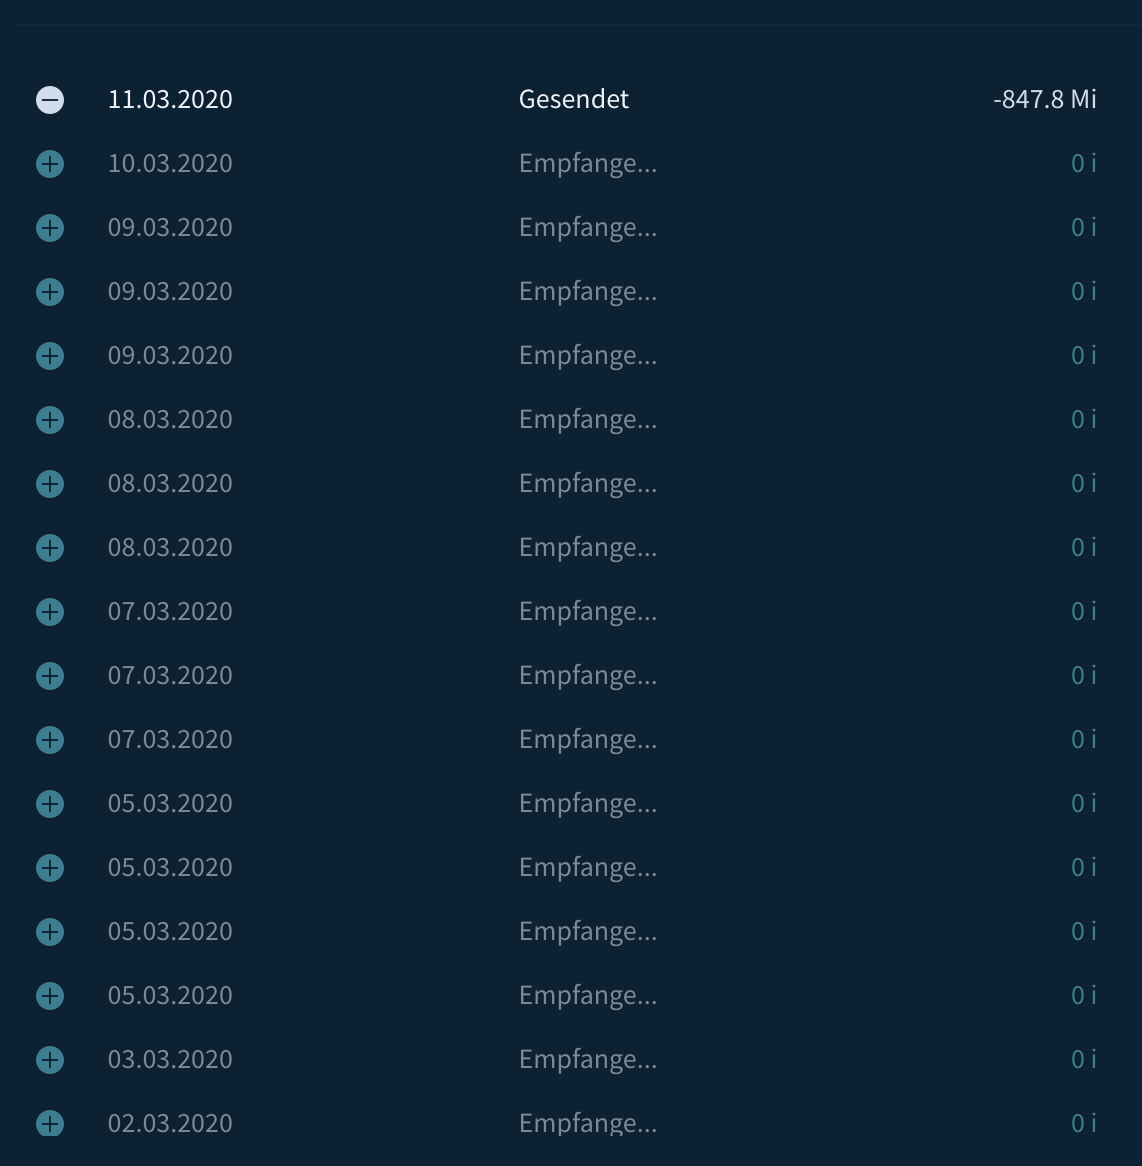Click the plus icon of the last 07.03.2020 row

50,740
